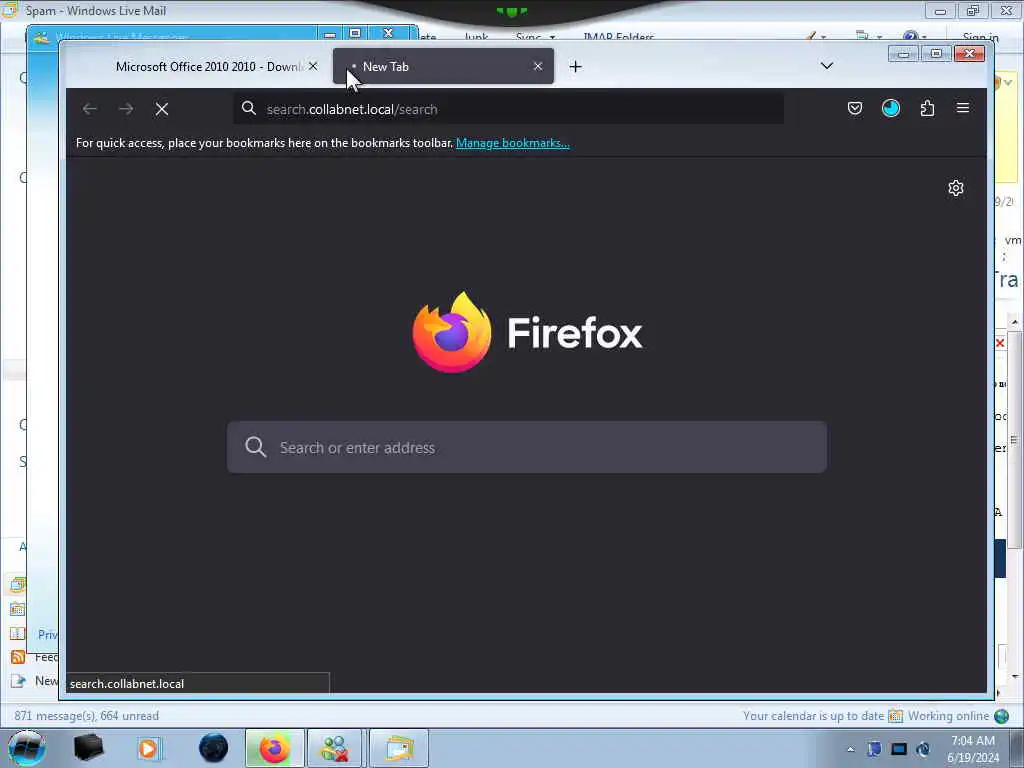Screen dimensions: 1024x768
Task: Expand the list all tabs chevron
Action: click(827, 66)
